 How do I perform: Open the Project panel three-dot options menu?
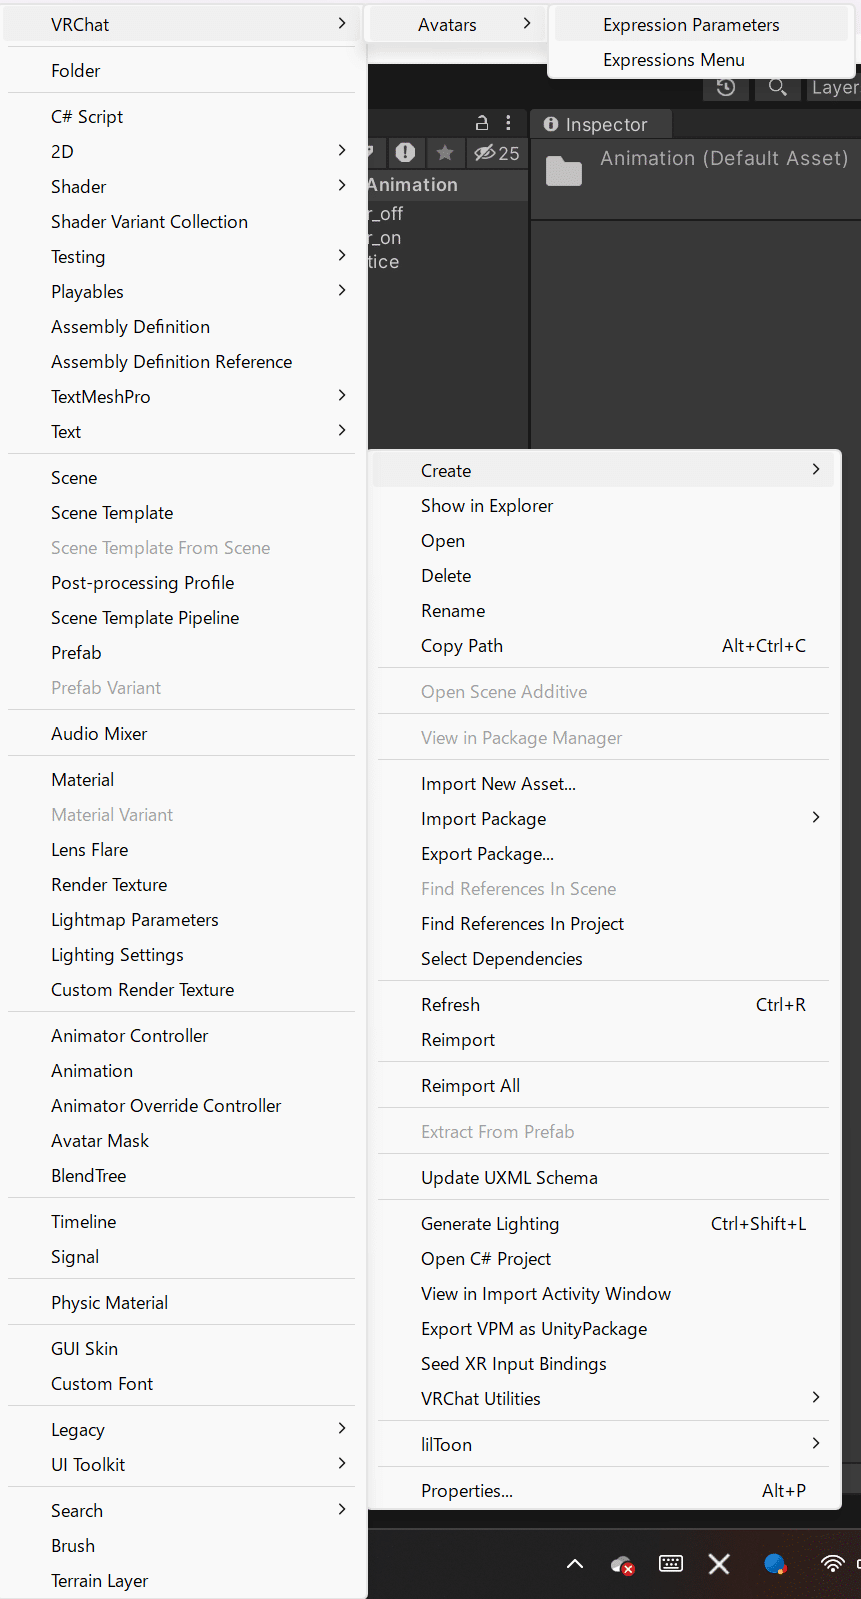[508, 123]
